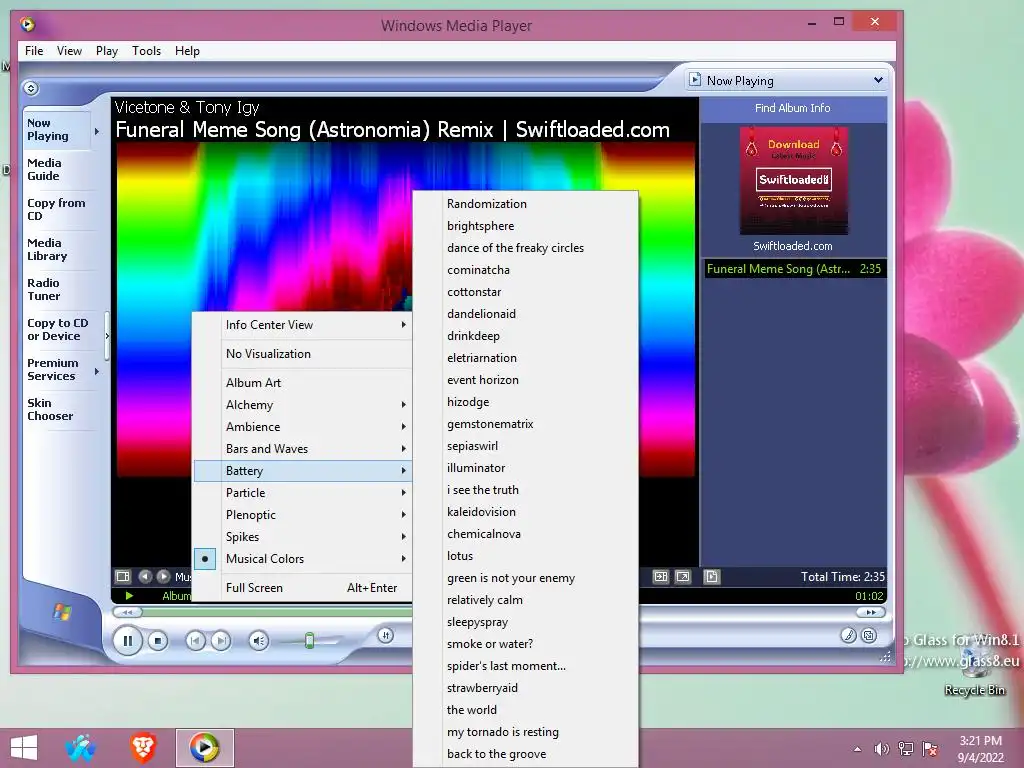This screenshot has width=1024, height=768.
Task: Select back to the groove
Action: point(526,754)
